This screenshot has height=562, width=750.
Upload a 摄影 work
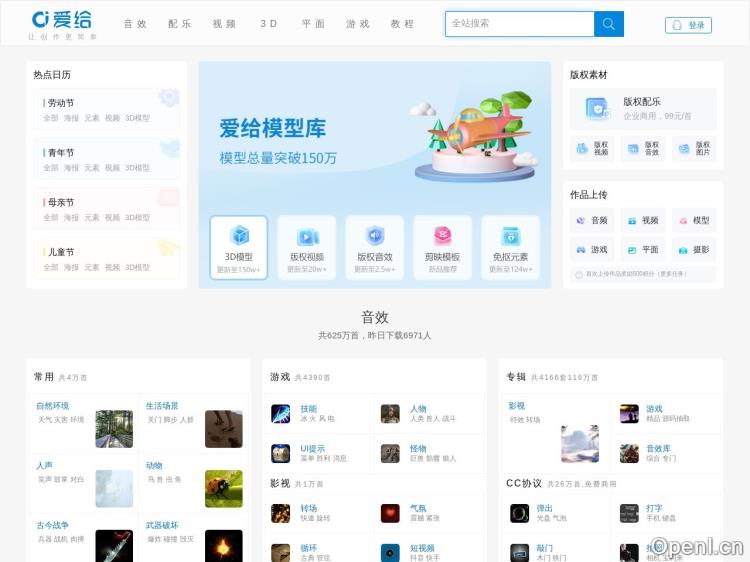pyautogui.click(x=694, y=250)
